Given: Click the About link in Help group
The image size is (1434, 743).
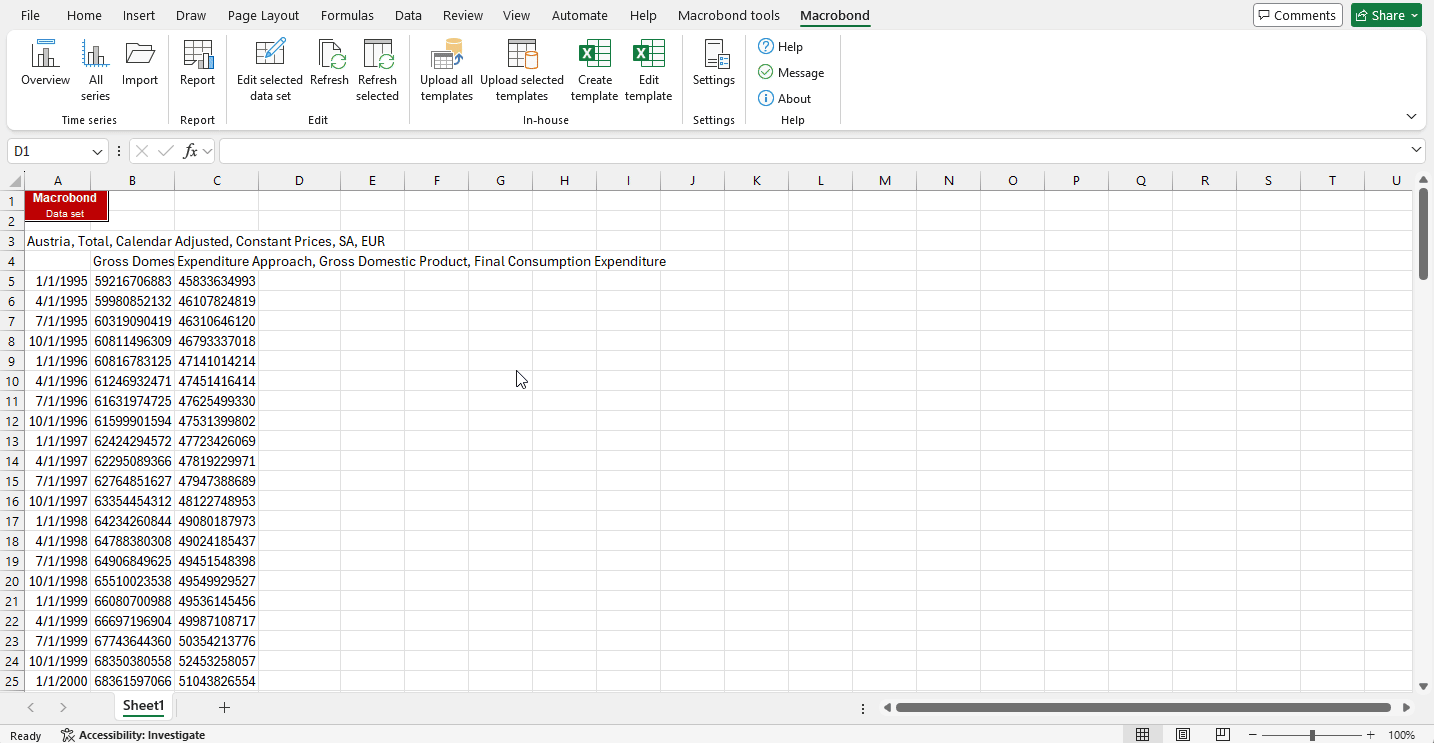Looking at the screenshot, I should [x=784, y=98].
